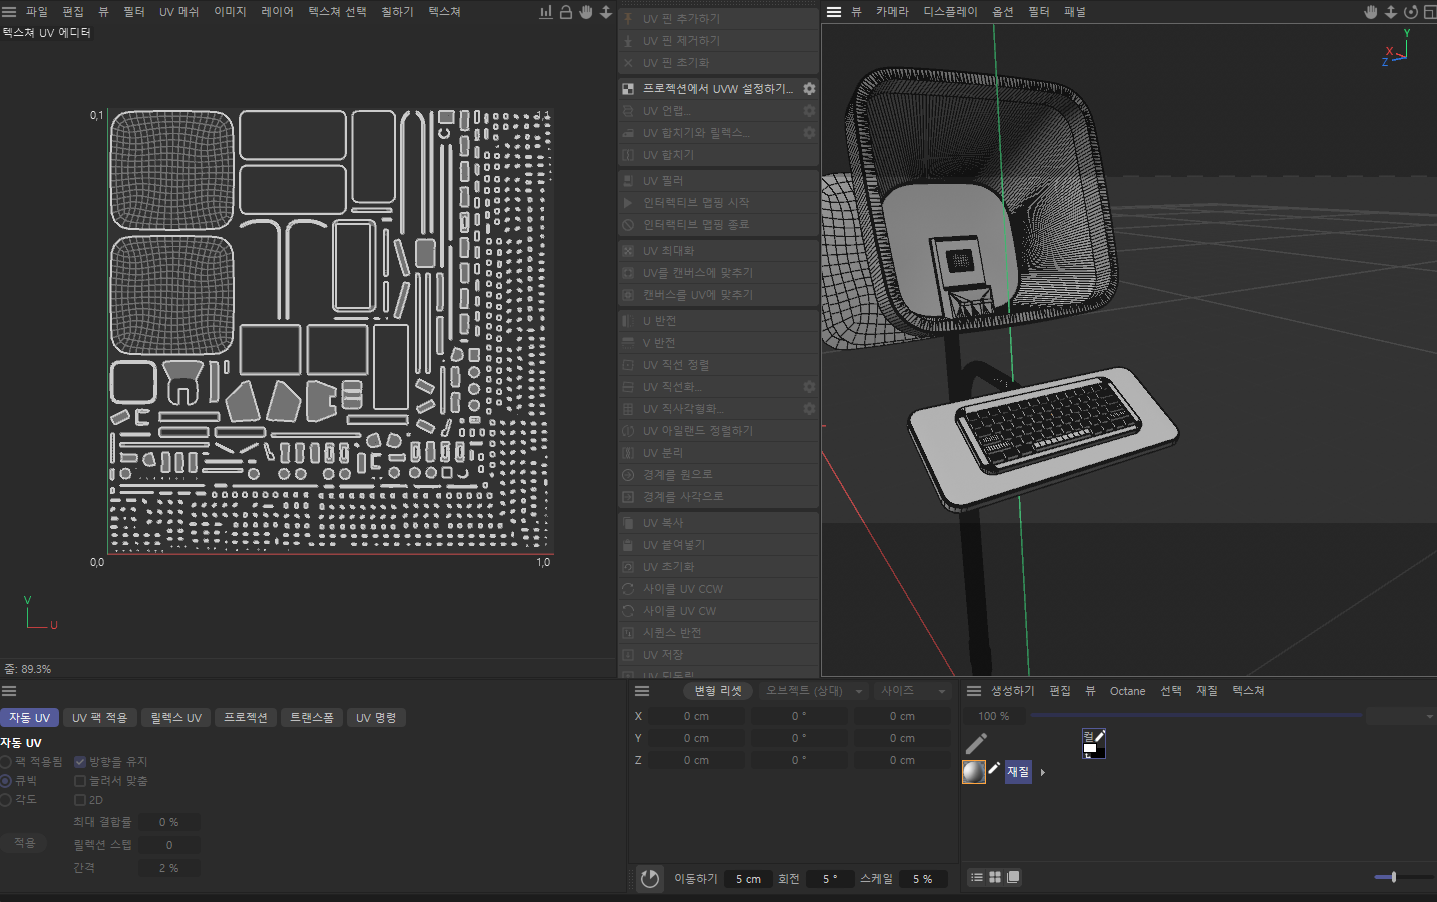This screenshot has height=902, width=1437.
Task: Click the gear icon next to UV 직선화
Action: point(809,387)
